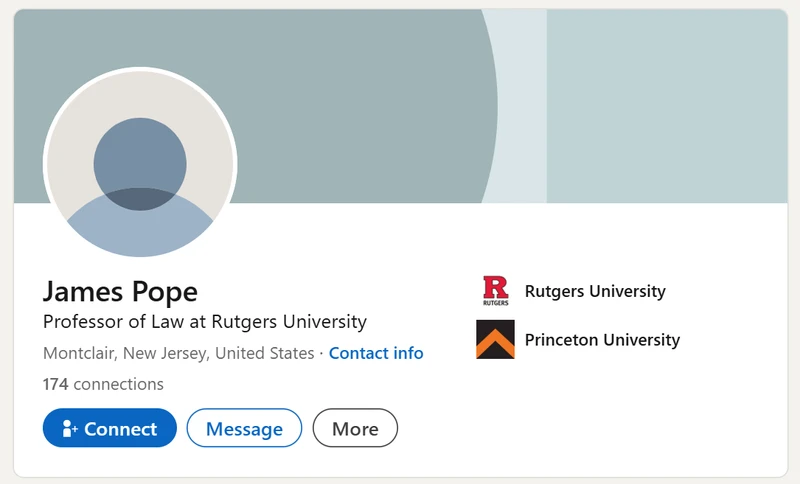Click the gray-teal banner background image
The width and height of the screenshot is (800, 484).
click(357, 102)
